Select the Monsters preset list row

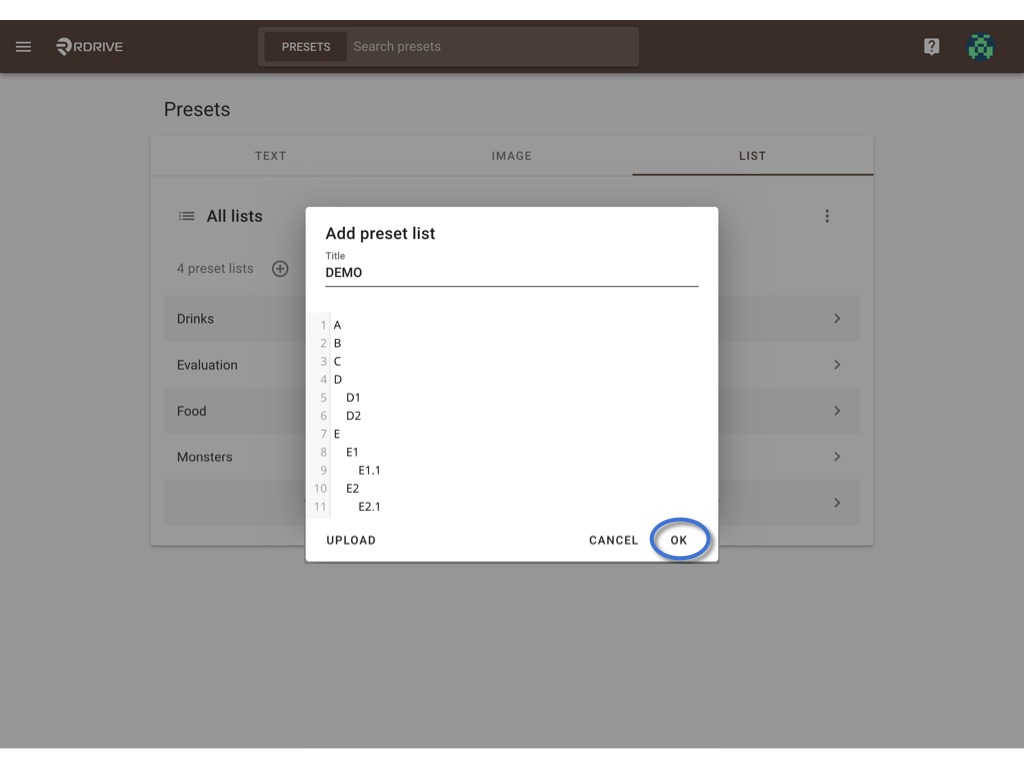(x=511, y=456)
